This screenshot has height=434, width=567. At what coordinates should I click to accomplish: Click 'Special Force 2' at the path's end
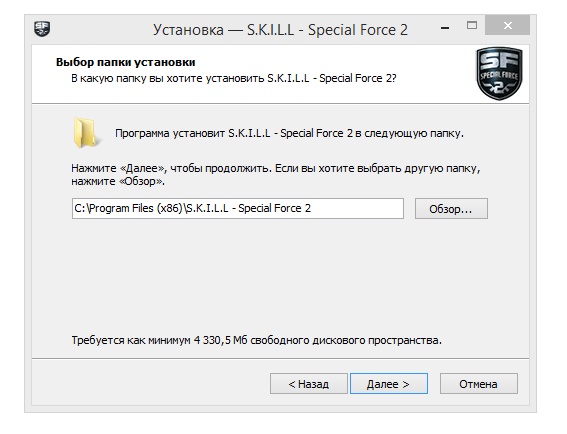(x=274, y=208)
